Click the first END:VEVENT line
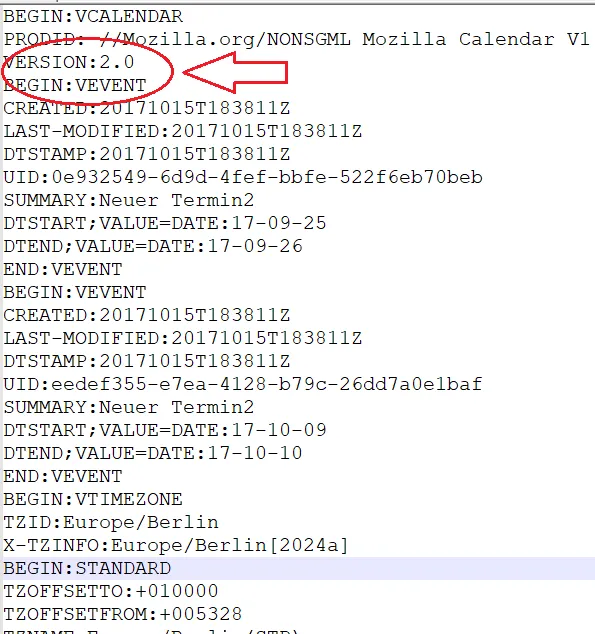Image resolution: width=595 pixels, height=634 pixels. (63, 269)
